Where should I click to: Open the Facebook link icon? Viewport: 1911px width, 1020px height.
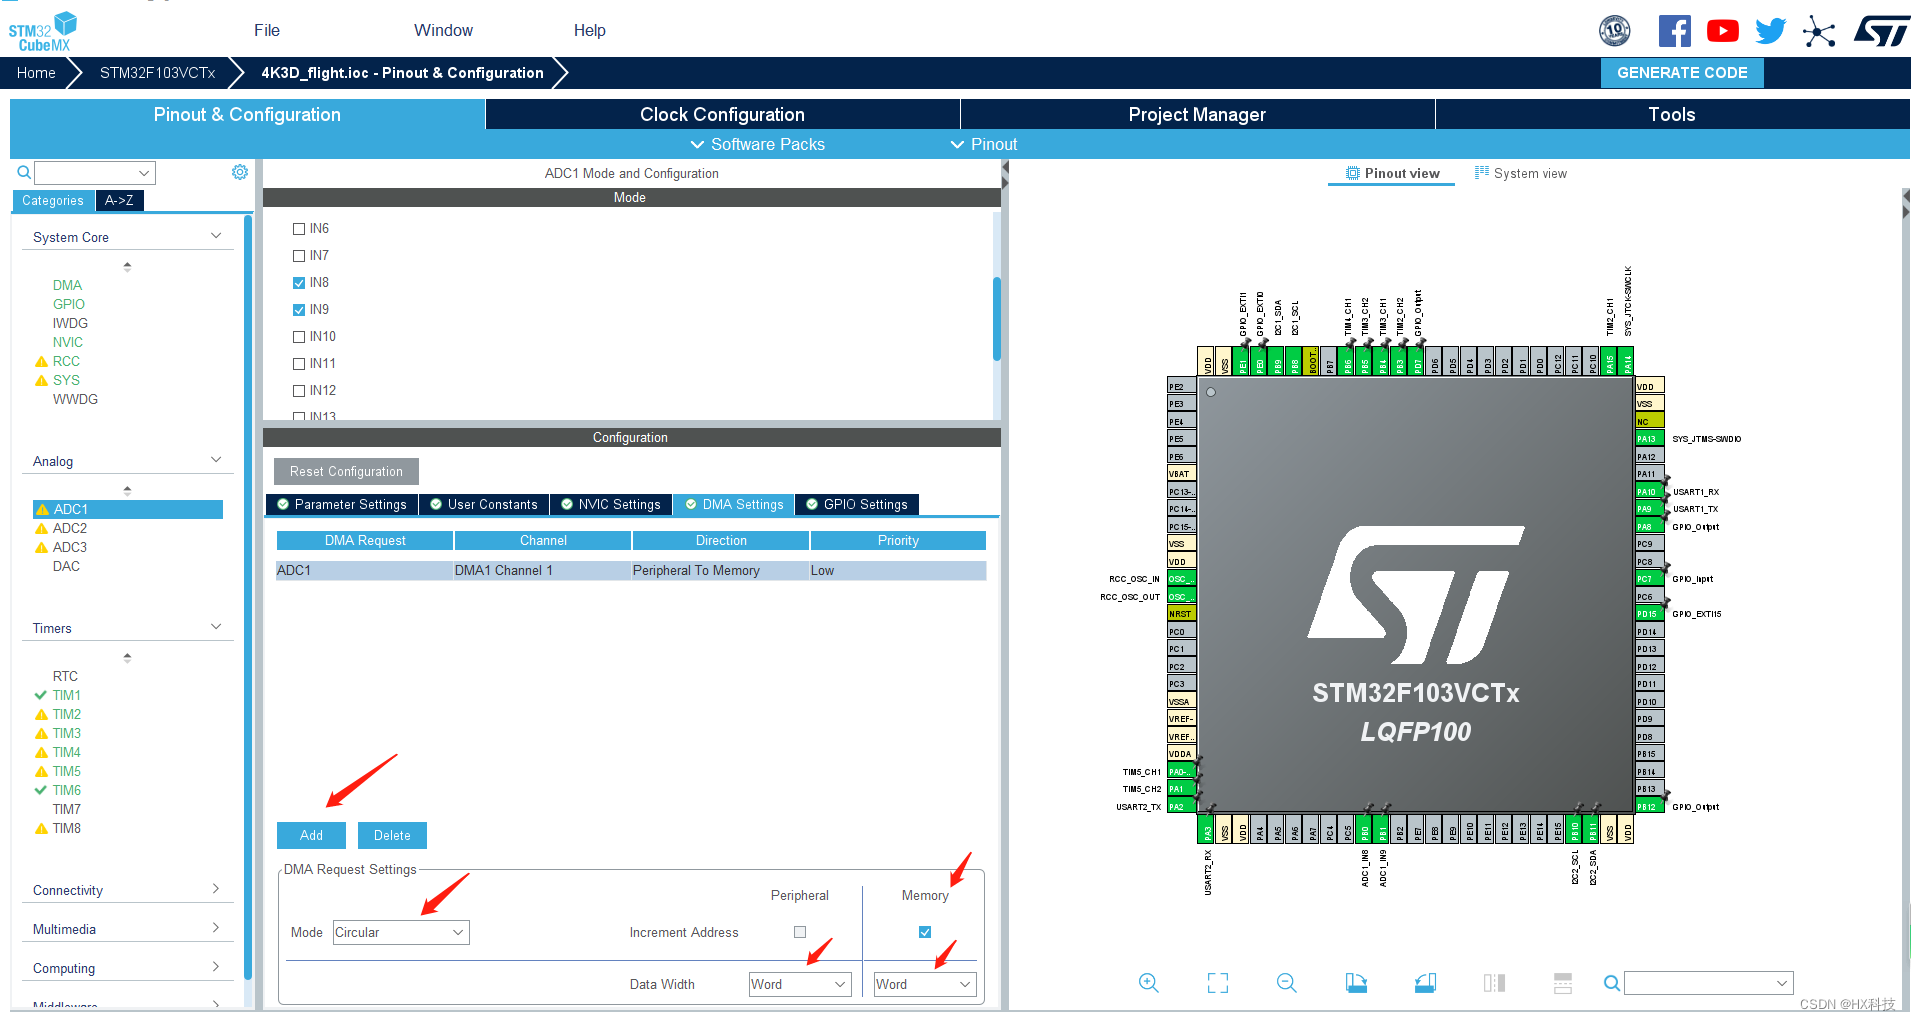tap(1674, 31)
